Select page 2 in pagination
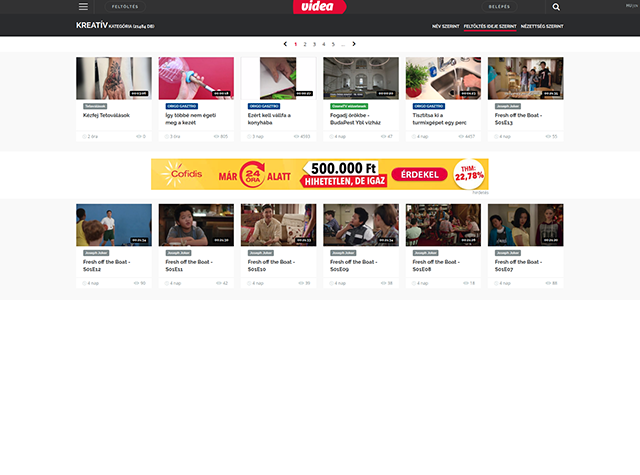 coord(304,44)
